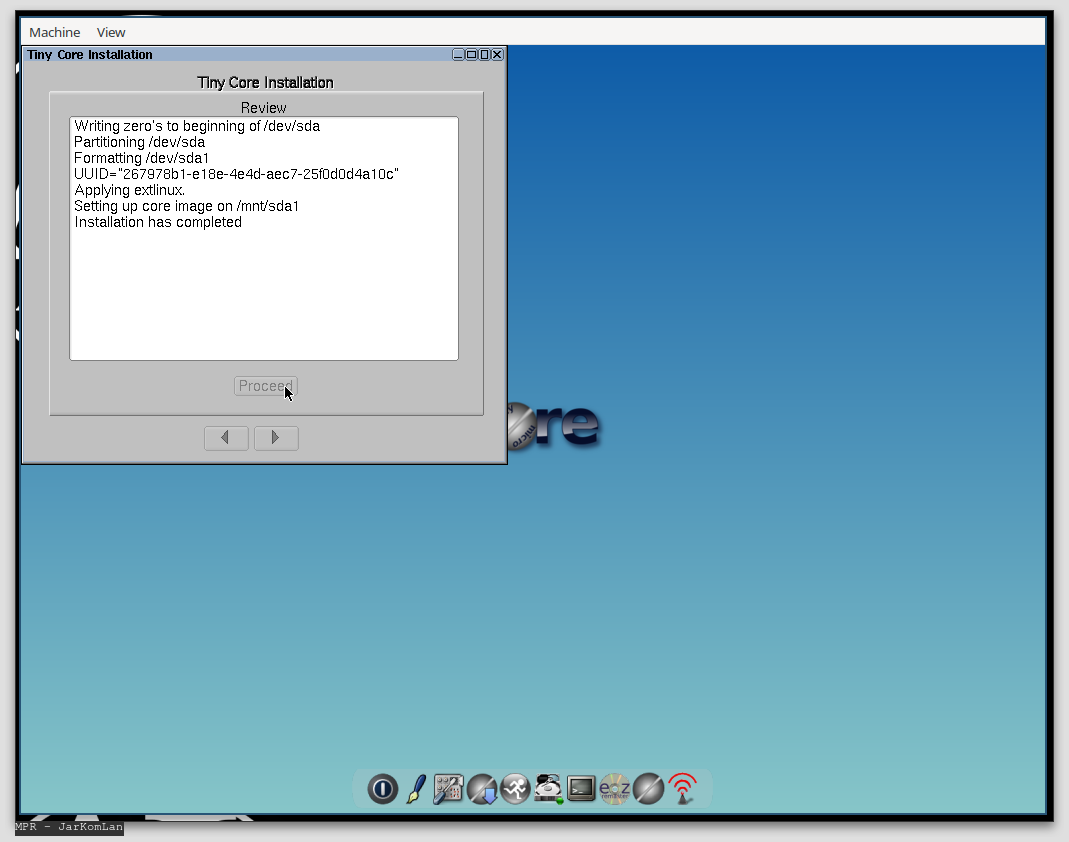This screenshot has height=842, width=1069.
Task: Launch the Run tool running-man icon
Action: point(515,789)
